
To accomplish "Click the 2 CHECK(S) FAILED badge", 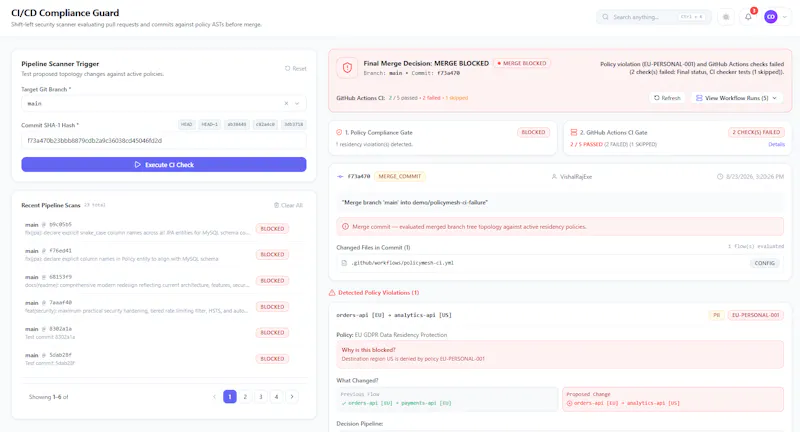I will [756, 133].
